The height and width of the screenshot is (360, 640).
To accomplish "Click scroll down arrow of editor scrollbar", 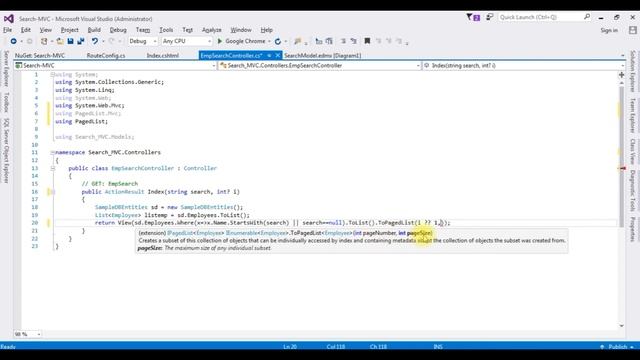I will [x=622, y=326].
